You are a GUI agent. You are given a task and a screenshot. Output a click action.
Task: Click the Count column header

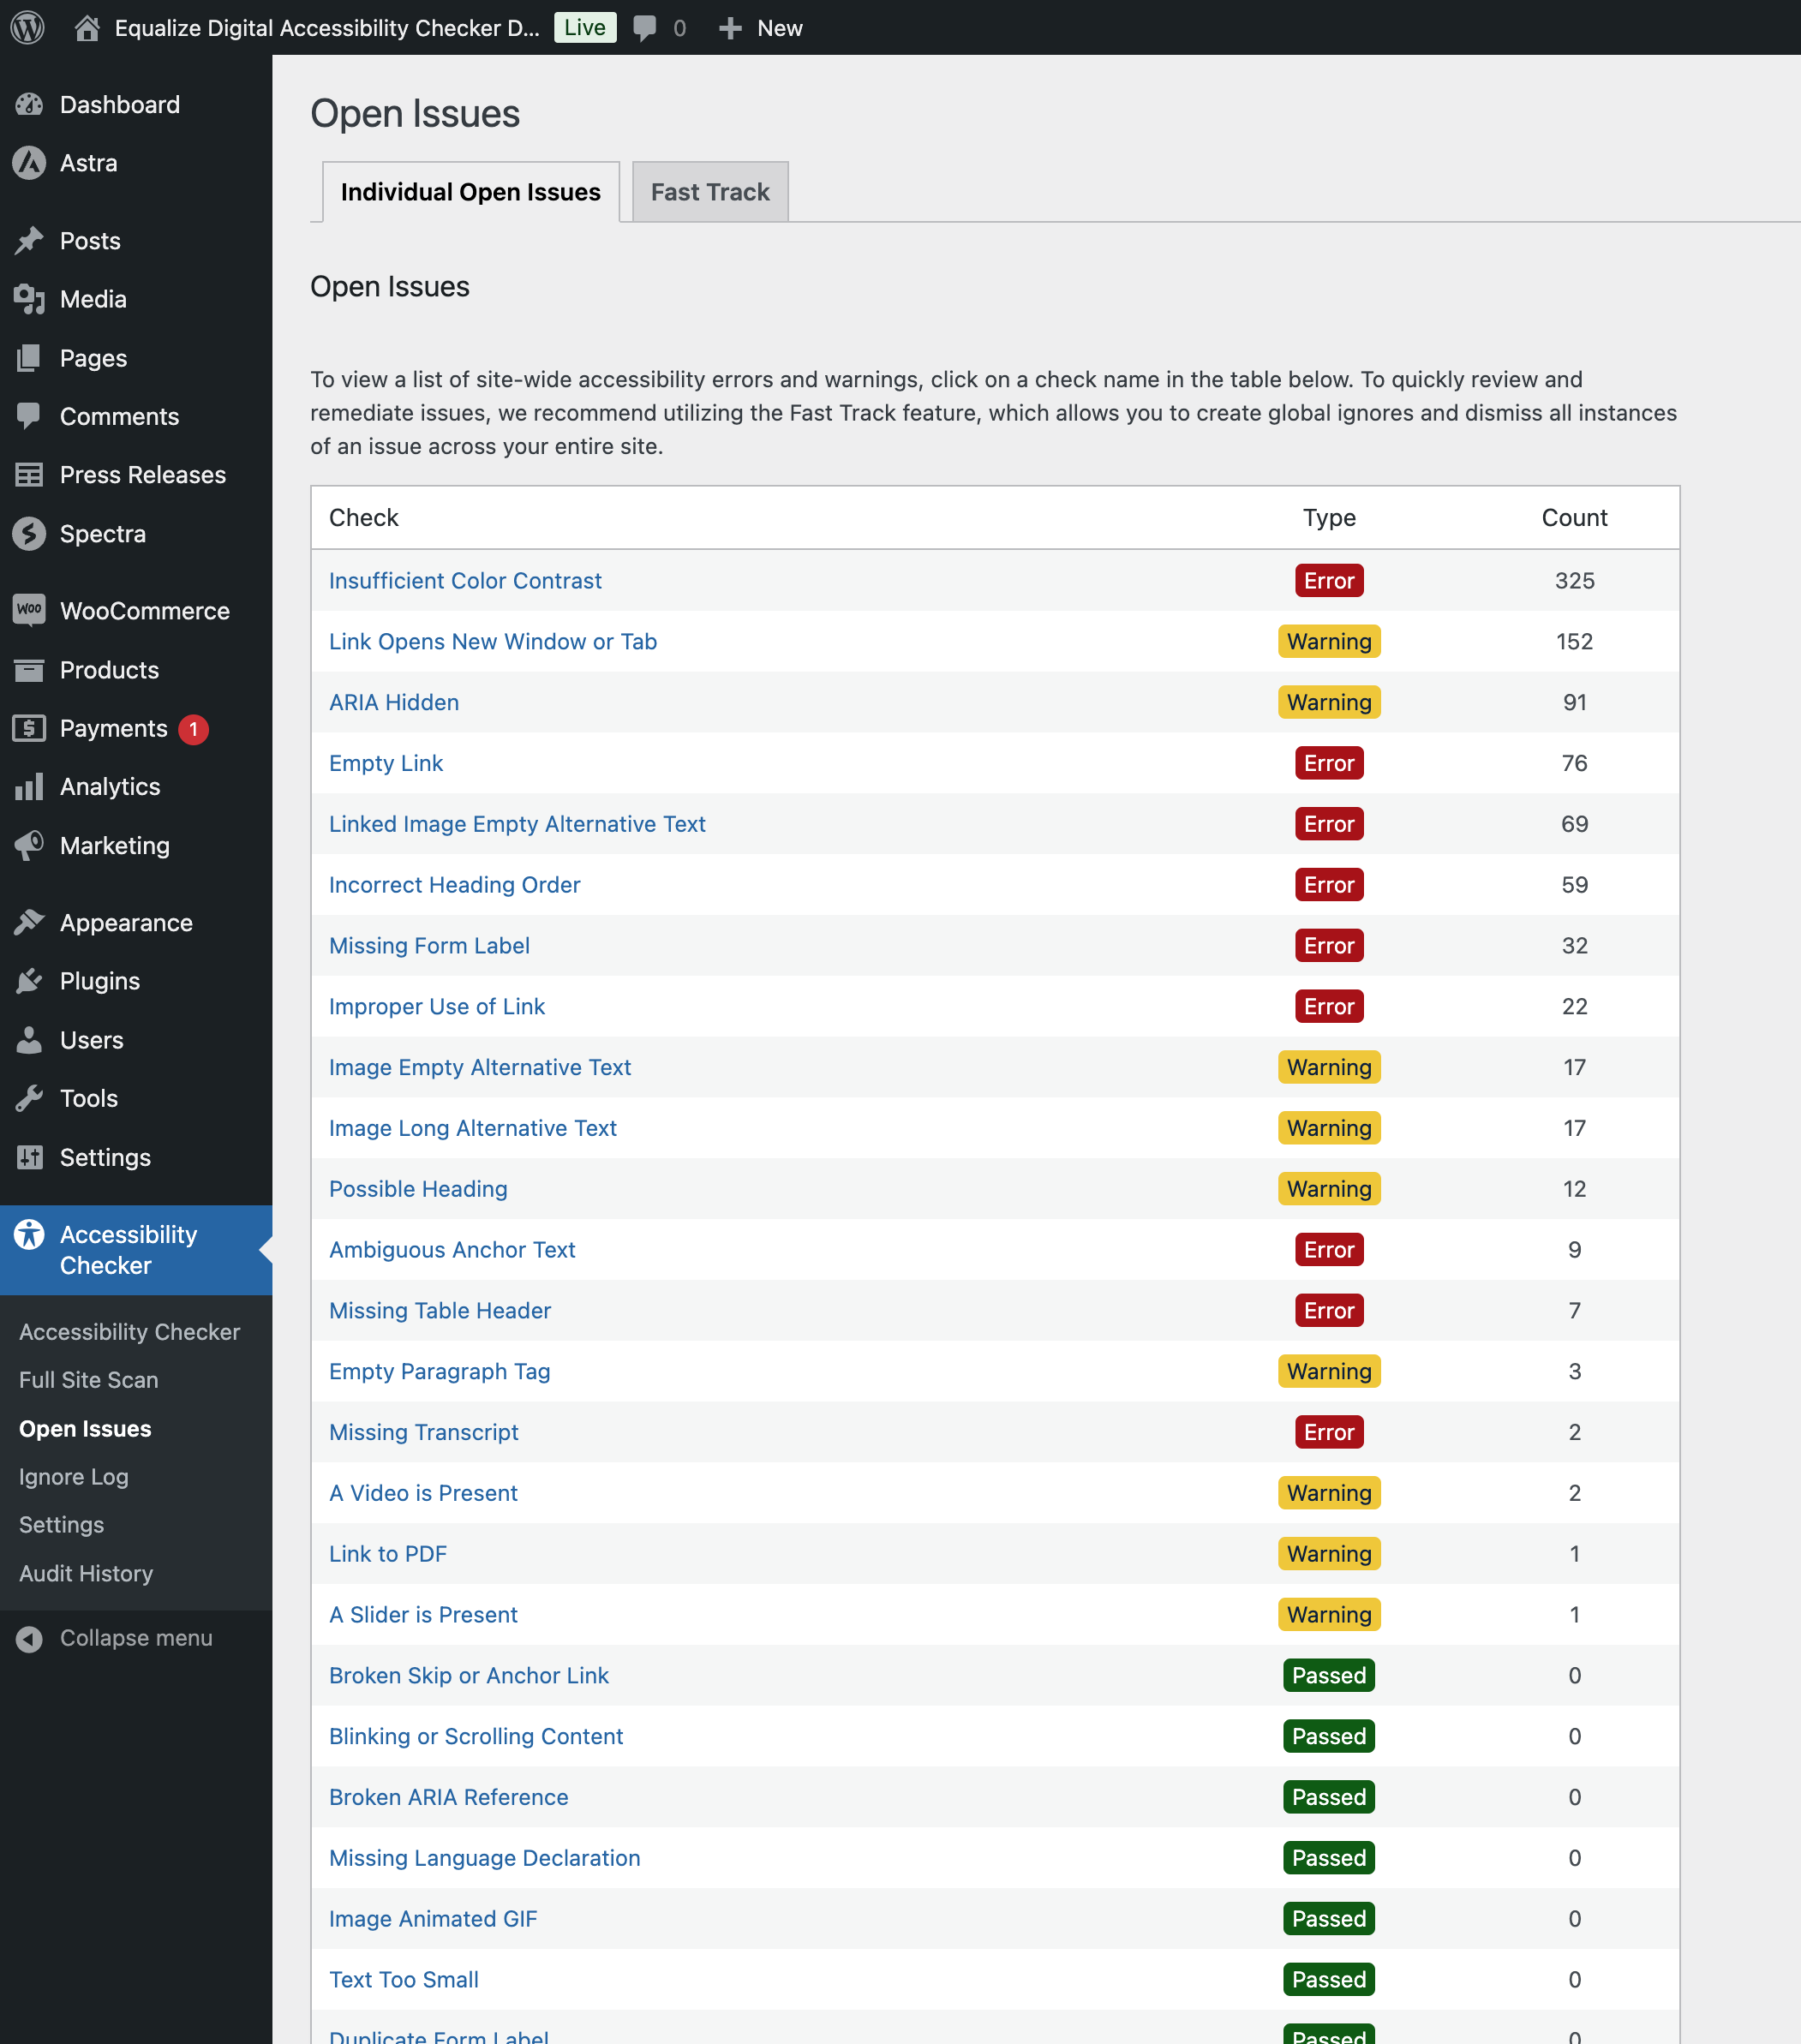click(1574, 518)
